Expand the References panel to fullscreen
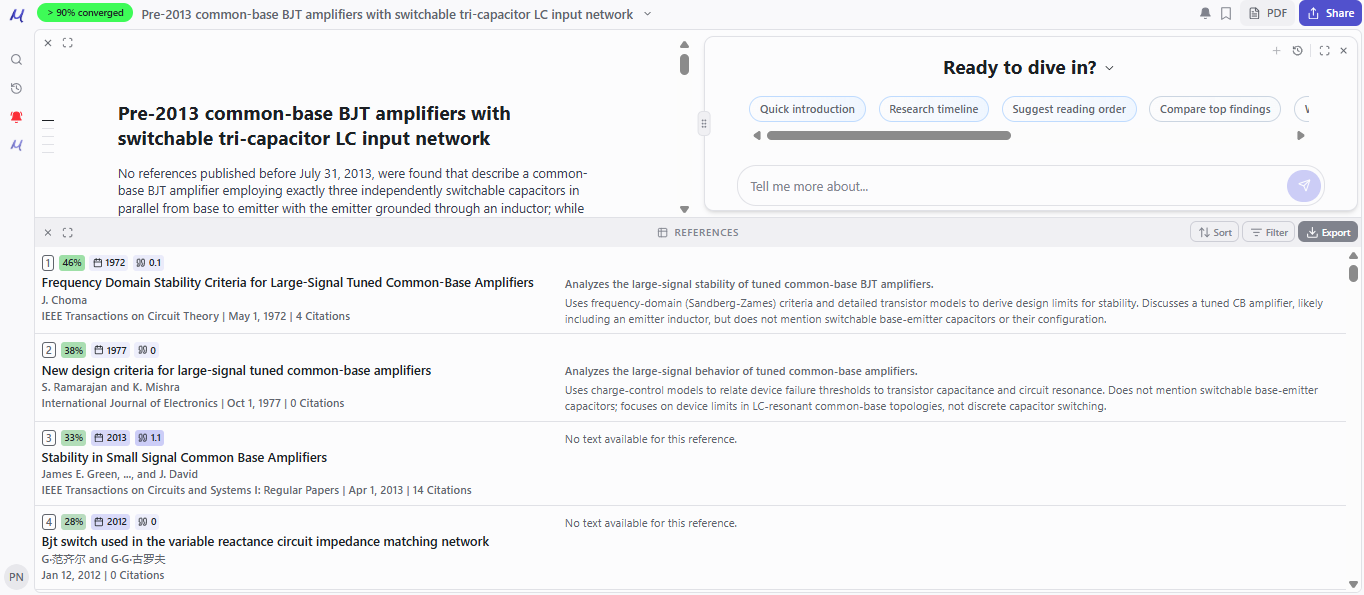This screenshot has height=595, width=1364. pyautogui.click(x=68, y=232)
